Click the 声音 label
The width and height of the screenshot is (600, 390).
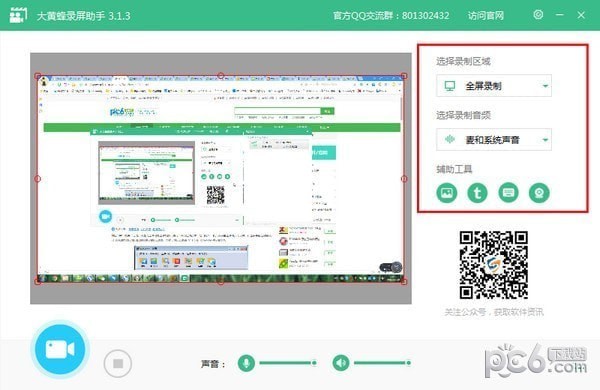coord(213,363)
